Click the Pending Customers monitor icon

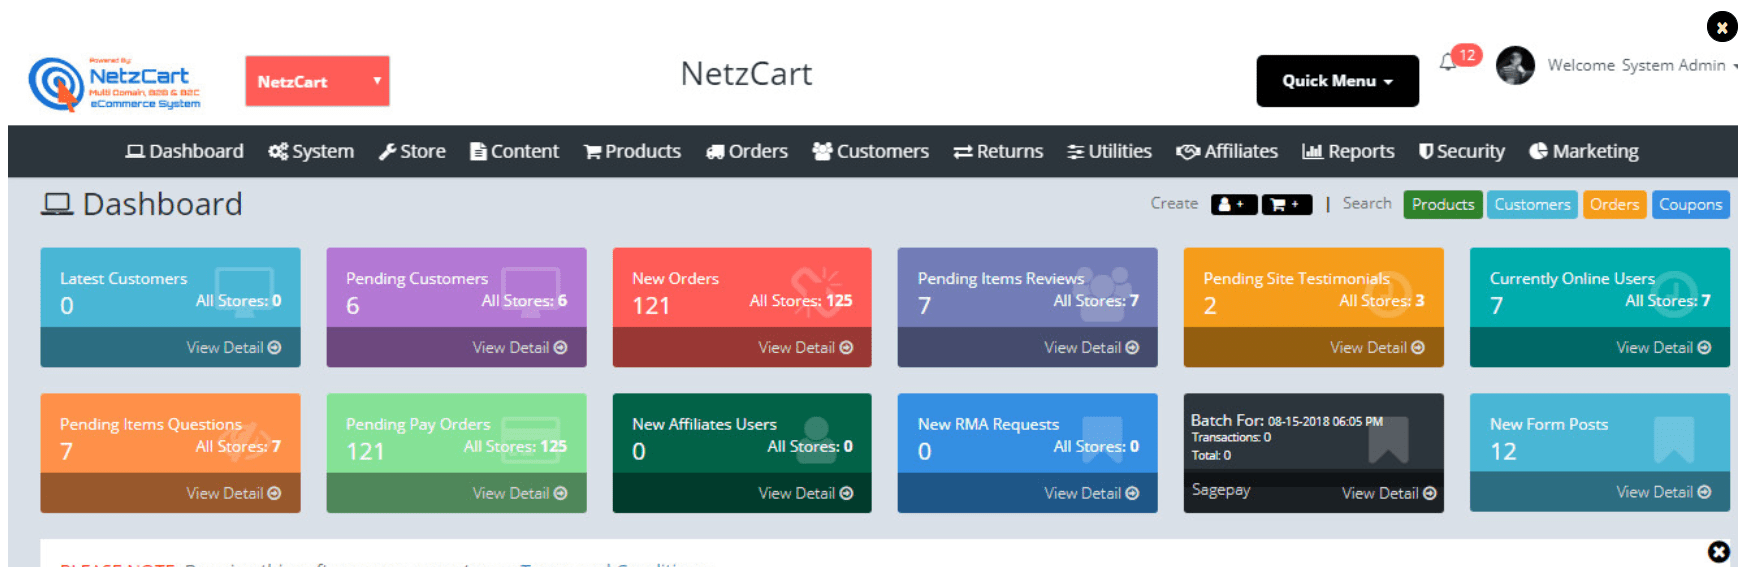531,291
